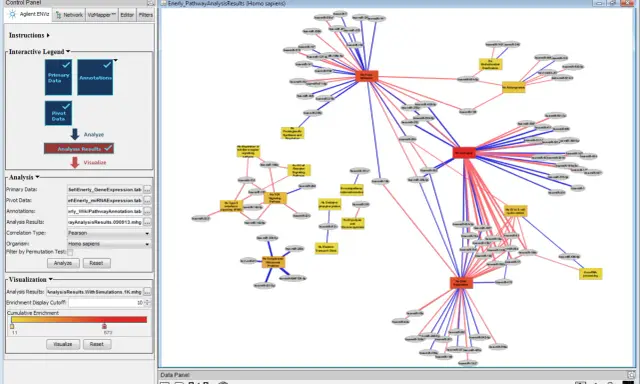Image resolution: width=640 pixels, height=384 pixels.
Task: Click Reset in the Analysis section
Action: (x=96, y=263)
